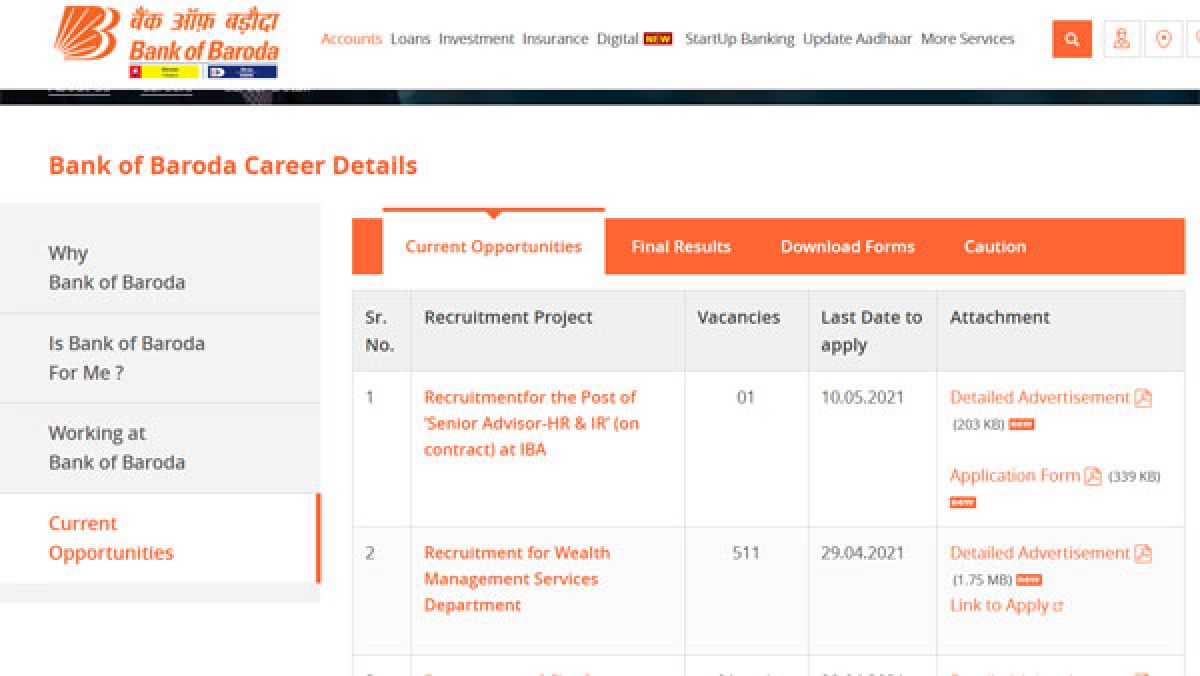1200x676 pixels.
Task: Open Working at Bank of Baroda sidebar item
Action: (x=160, y=448)
